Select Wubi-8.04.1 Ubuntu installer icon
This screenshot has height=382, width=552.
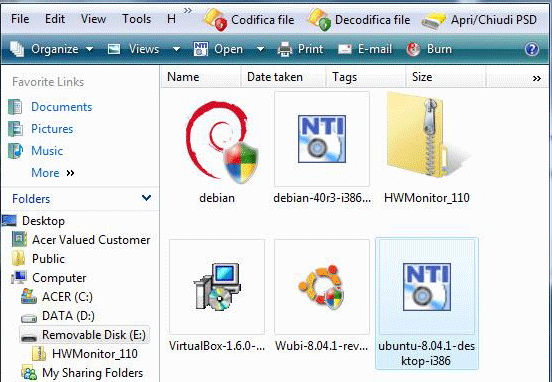click(322, 287)
